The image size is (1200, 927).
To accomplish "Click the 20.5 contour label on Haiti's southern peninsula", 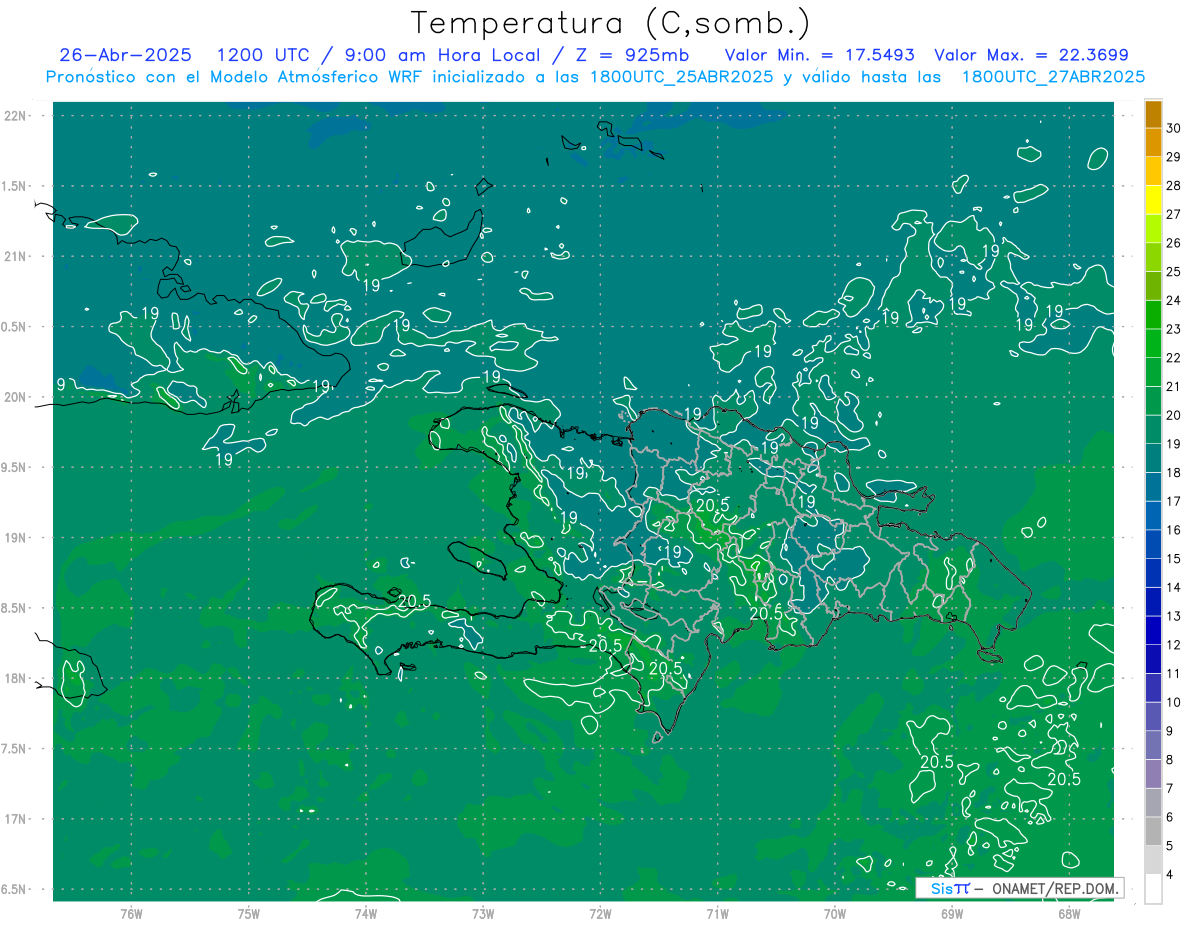I will [x=414, y=601].
